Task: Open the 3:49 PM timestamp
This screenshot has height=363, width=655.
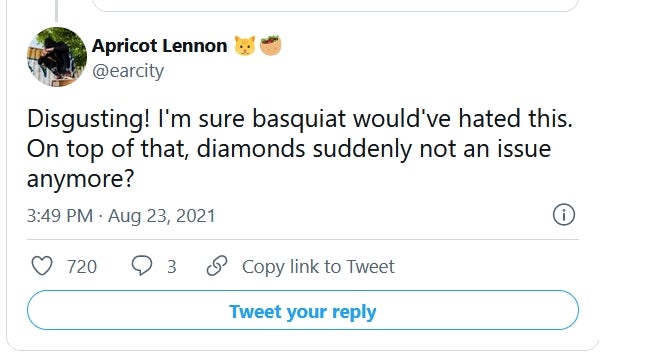Action: [60, 216]
